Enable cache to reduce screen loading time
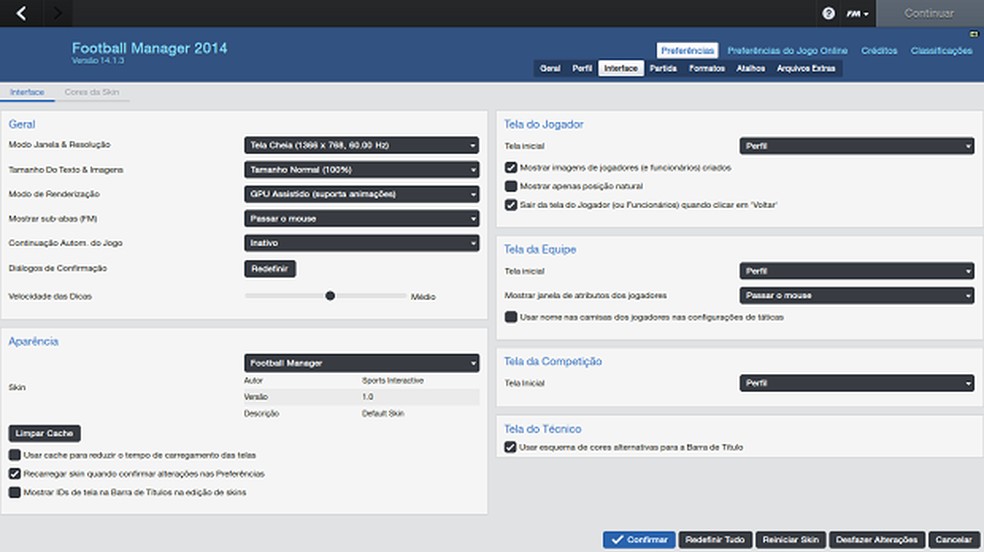The width and height of the screenshot is (984, 552). [14, 455]
